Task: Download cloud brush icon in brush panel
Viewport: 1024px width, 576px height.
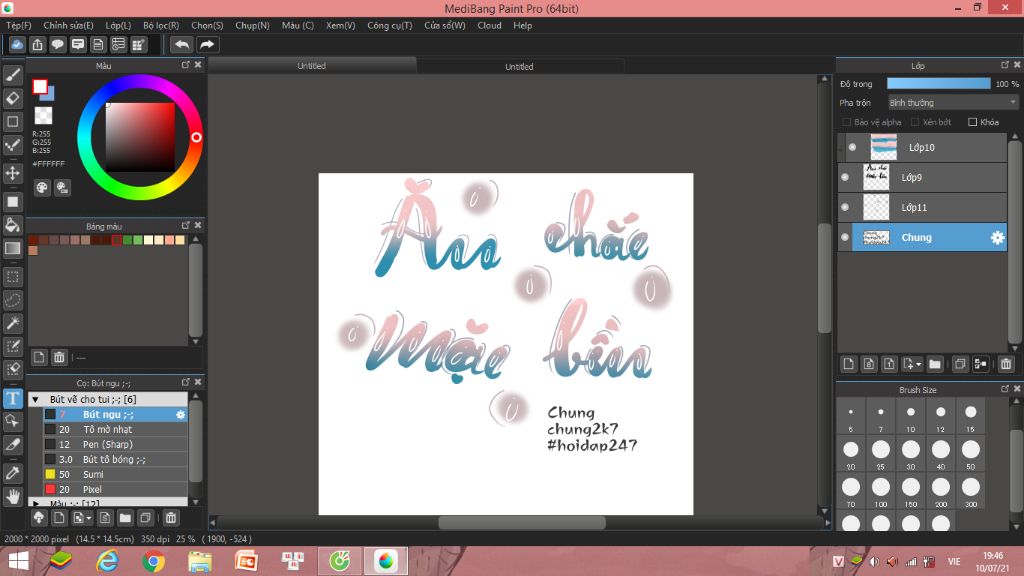Action: pyautogui.click(x=39, y=518)
